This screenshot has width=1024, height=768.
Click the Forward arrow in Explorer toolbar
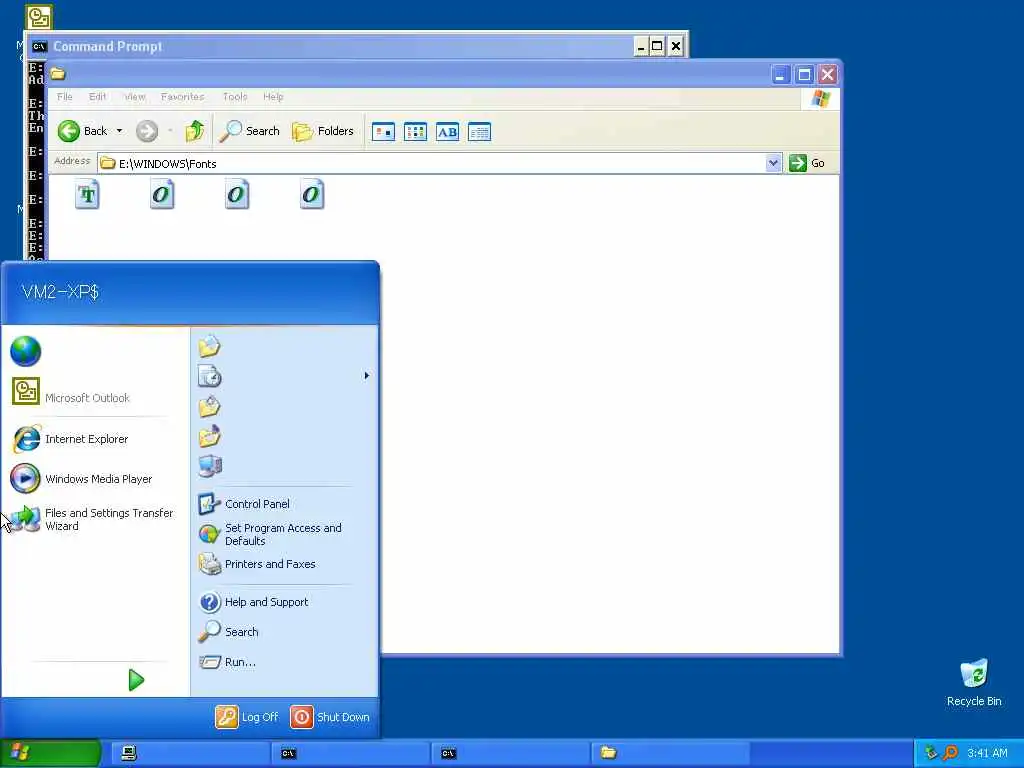click(147, 131)
